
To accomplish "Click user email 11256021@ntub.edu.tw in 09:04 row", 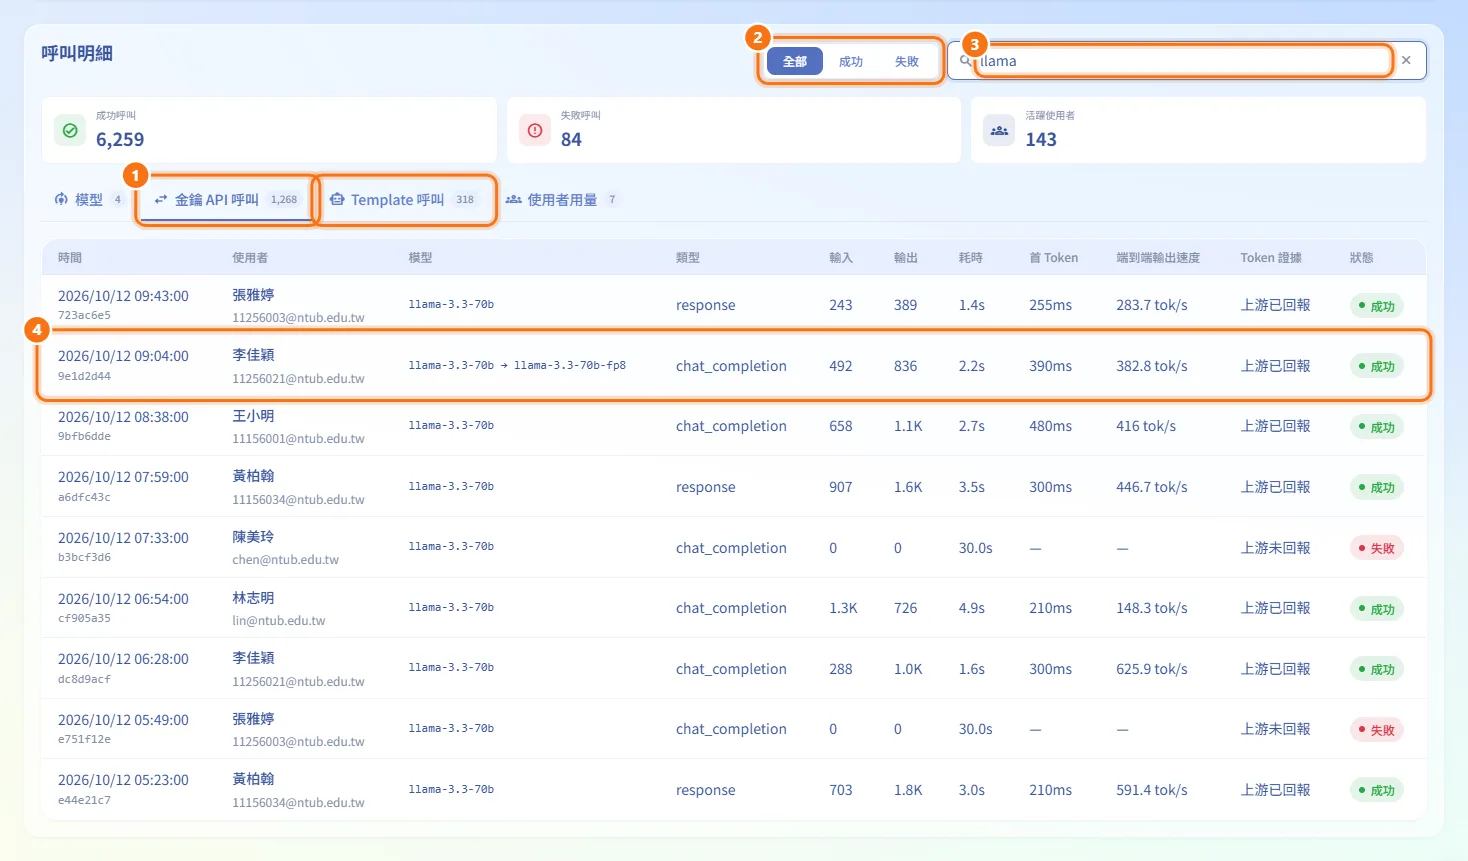I will [x=298, y=378].
